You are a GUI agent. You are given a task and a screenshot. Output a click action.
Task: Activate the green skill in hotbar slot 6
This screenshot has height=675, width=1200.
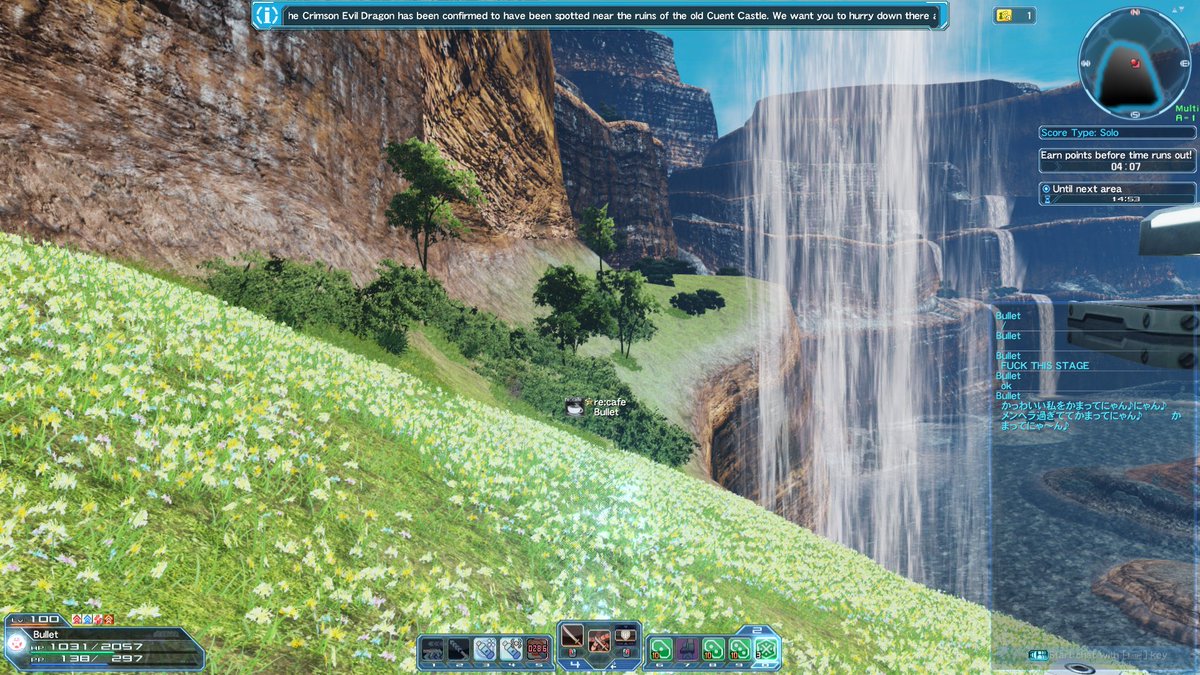tap(660, 649)
